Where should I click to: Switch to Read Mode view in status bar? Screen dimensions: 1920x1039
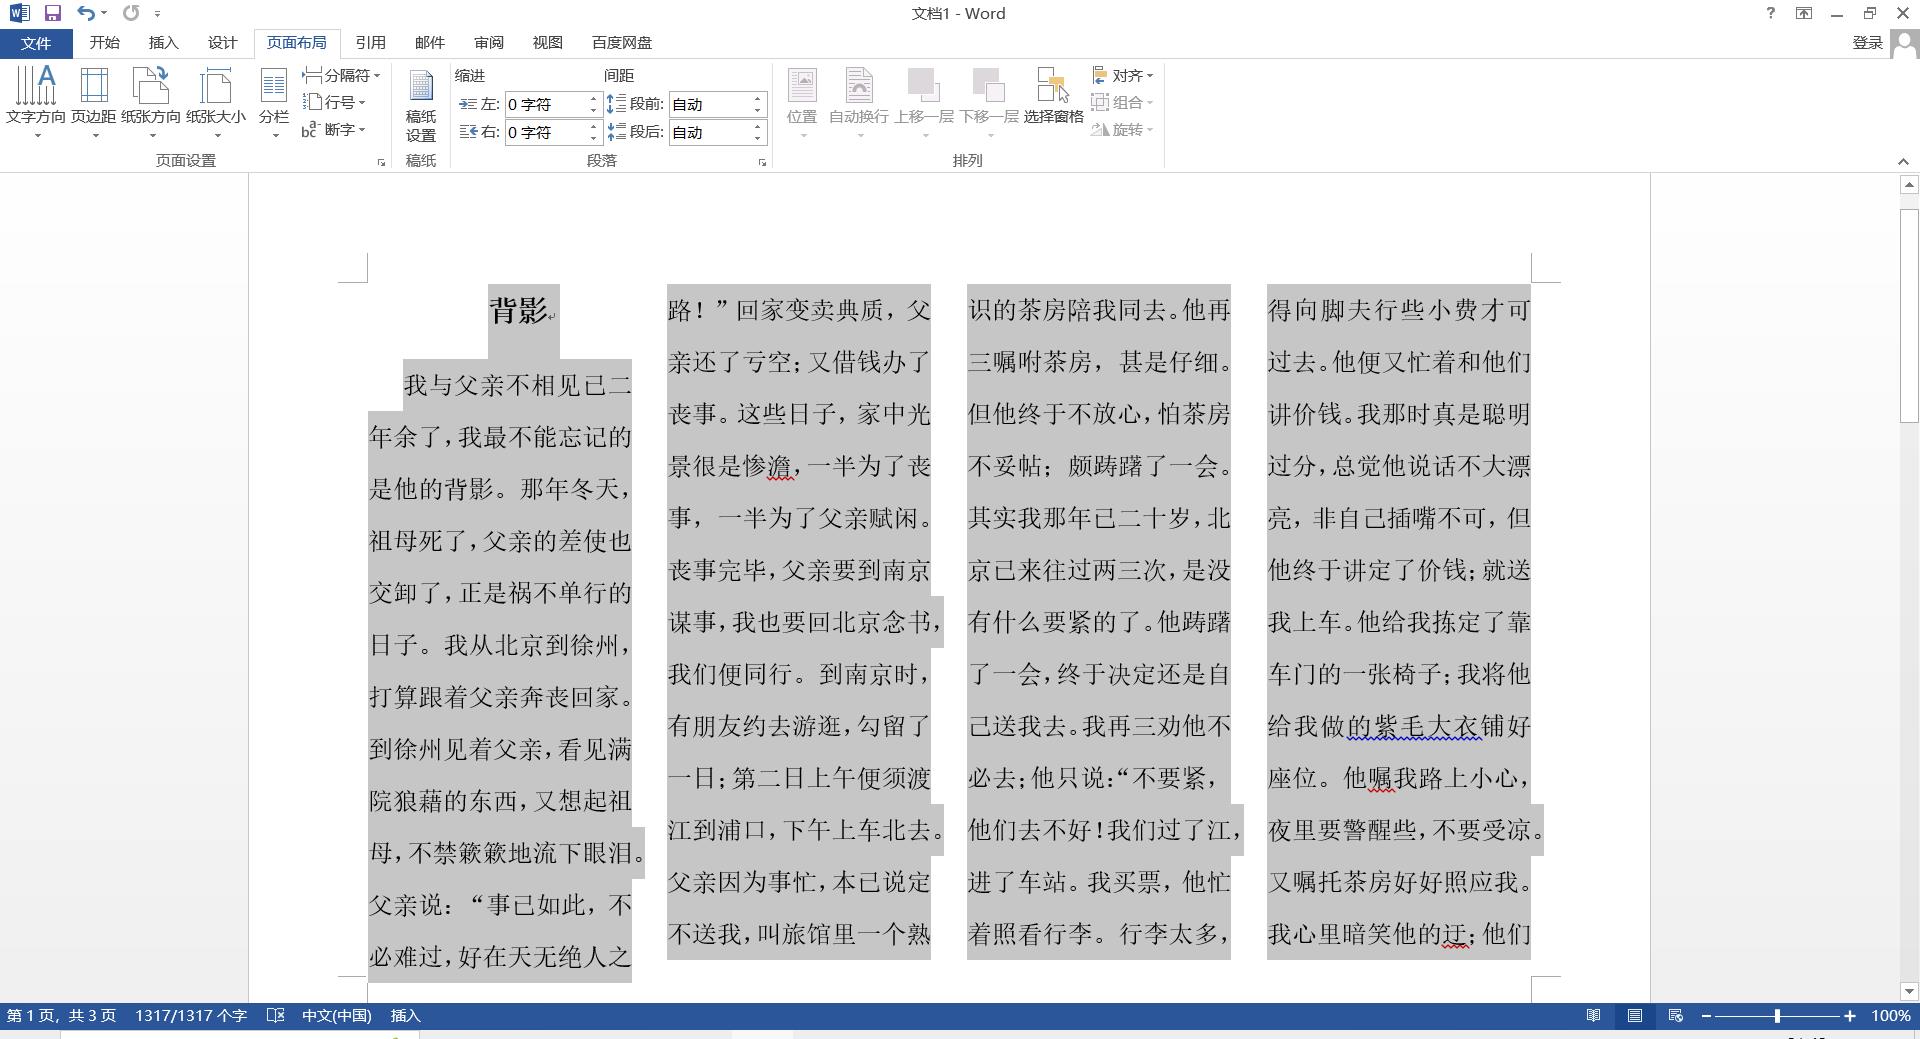(1593, 1016)
